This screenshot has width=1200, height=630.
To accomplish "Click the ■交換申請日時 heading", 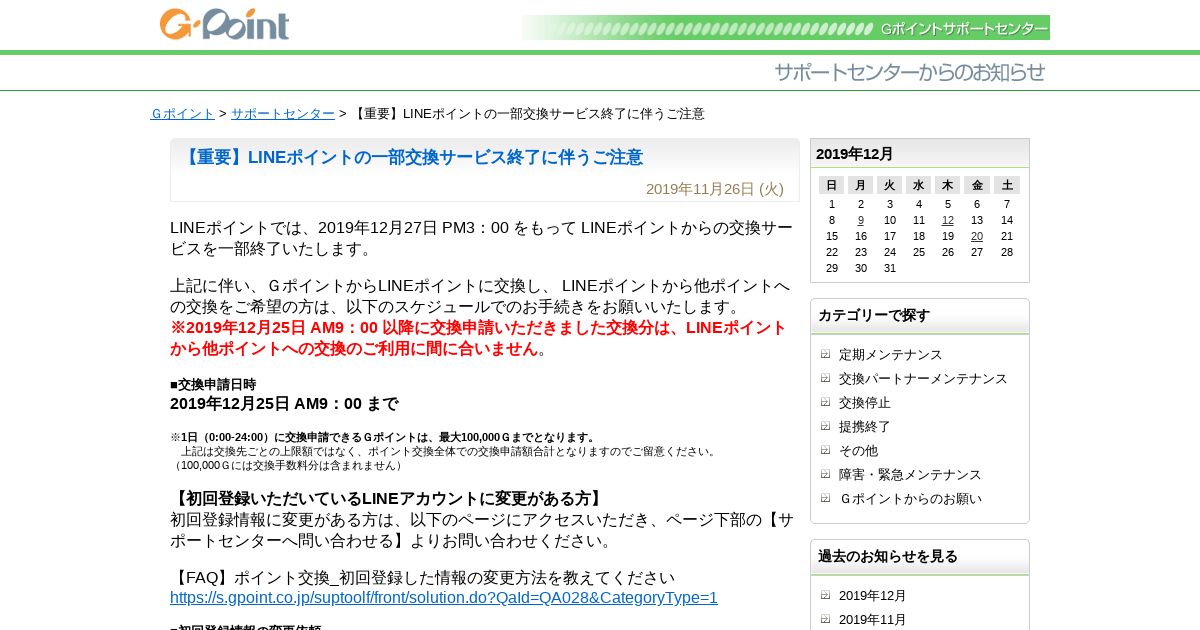I will tap(213, 384).
